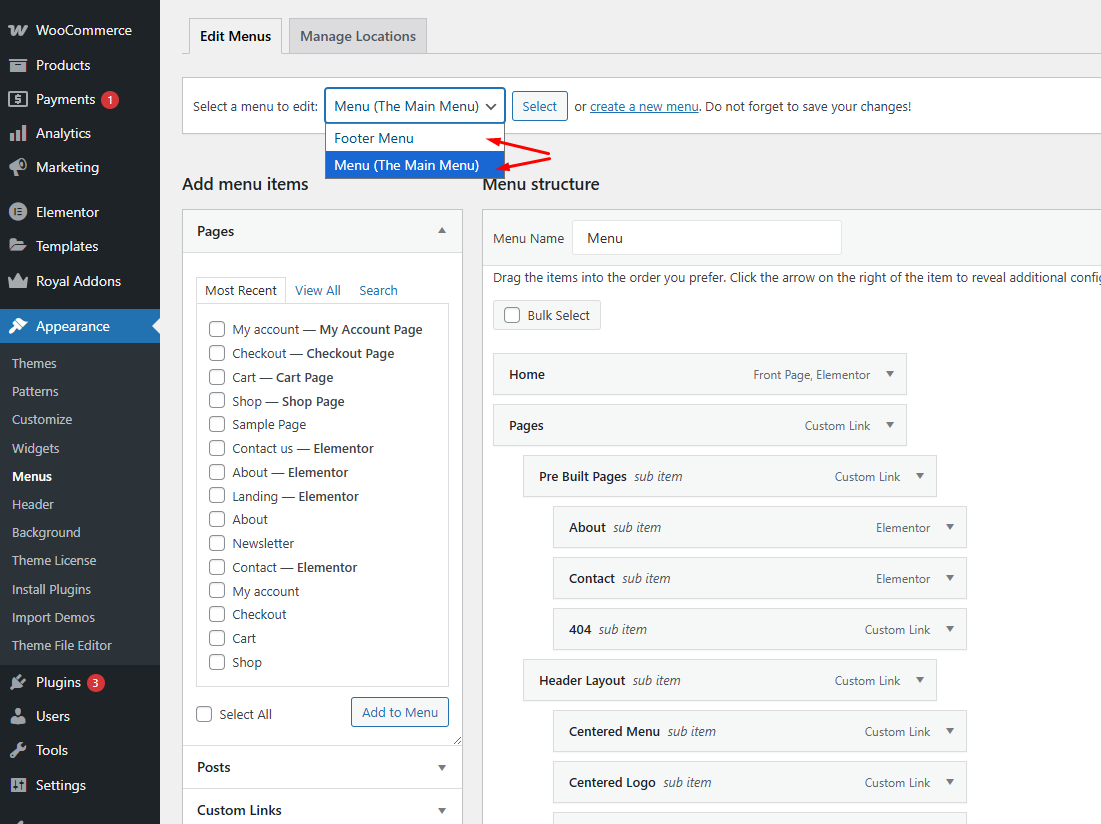1101x824 pixels.
Task: Click the Plugins update badge 3
Action: pos(95,683)
